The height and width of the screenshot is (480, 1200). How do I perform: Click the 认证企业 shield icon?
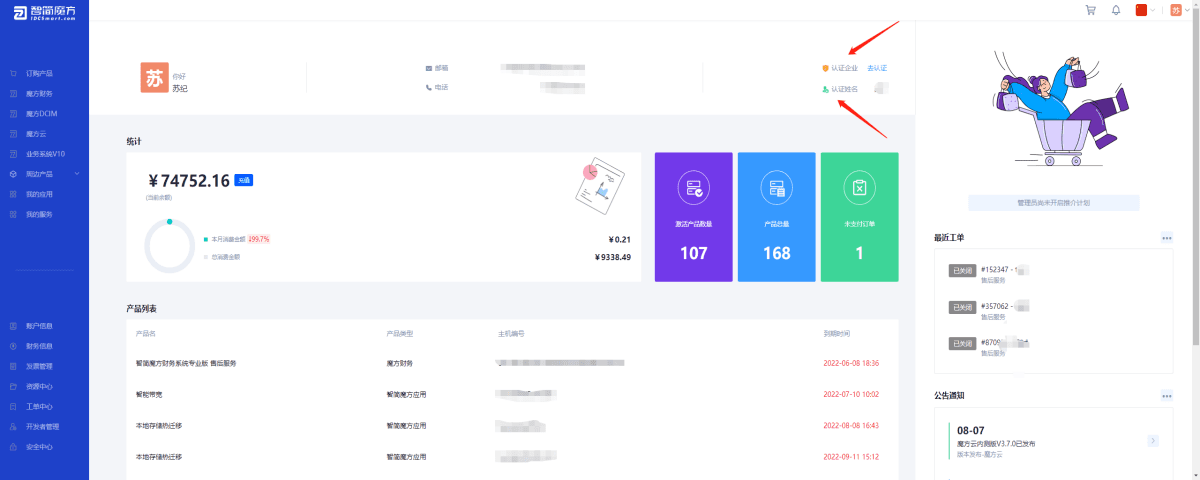tap(825, 68)
